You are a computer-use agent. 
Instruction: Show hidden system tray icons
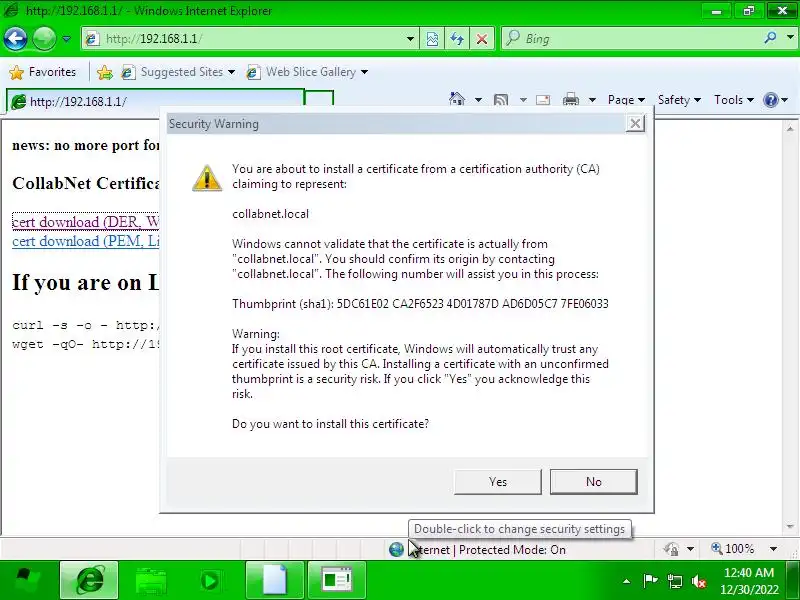(x=627, y=581)
